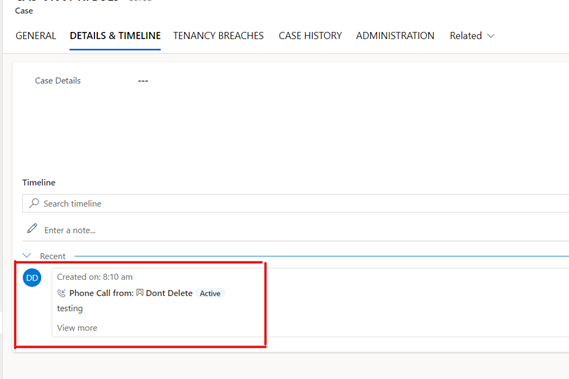Click the Case Details empty value field
569x379 pixels.
pyautogui.click(x=143, y=81)
